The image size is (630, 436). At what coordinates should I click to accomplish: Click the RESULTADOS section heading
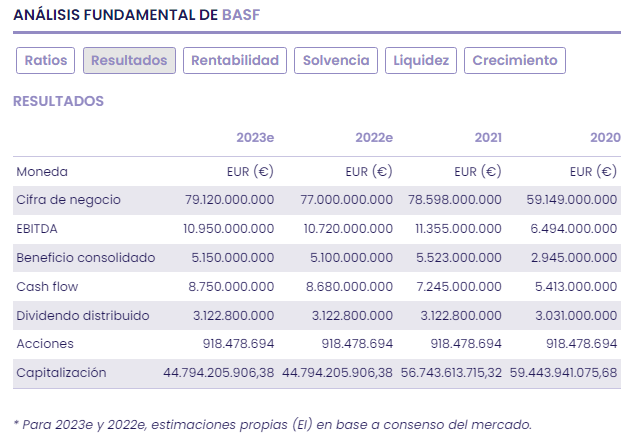58,101
